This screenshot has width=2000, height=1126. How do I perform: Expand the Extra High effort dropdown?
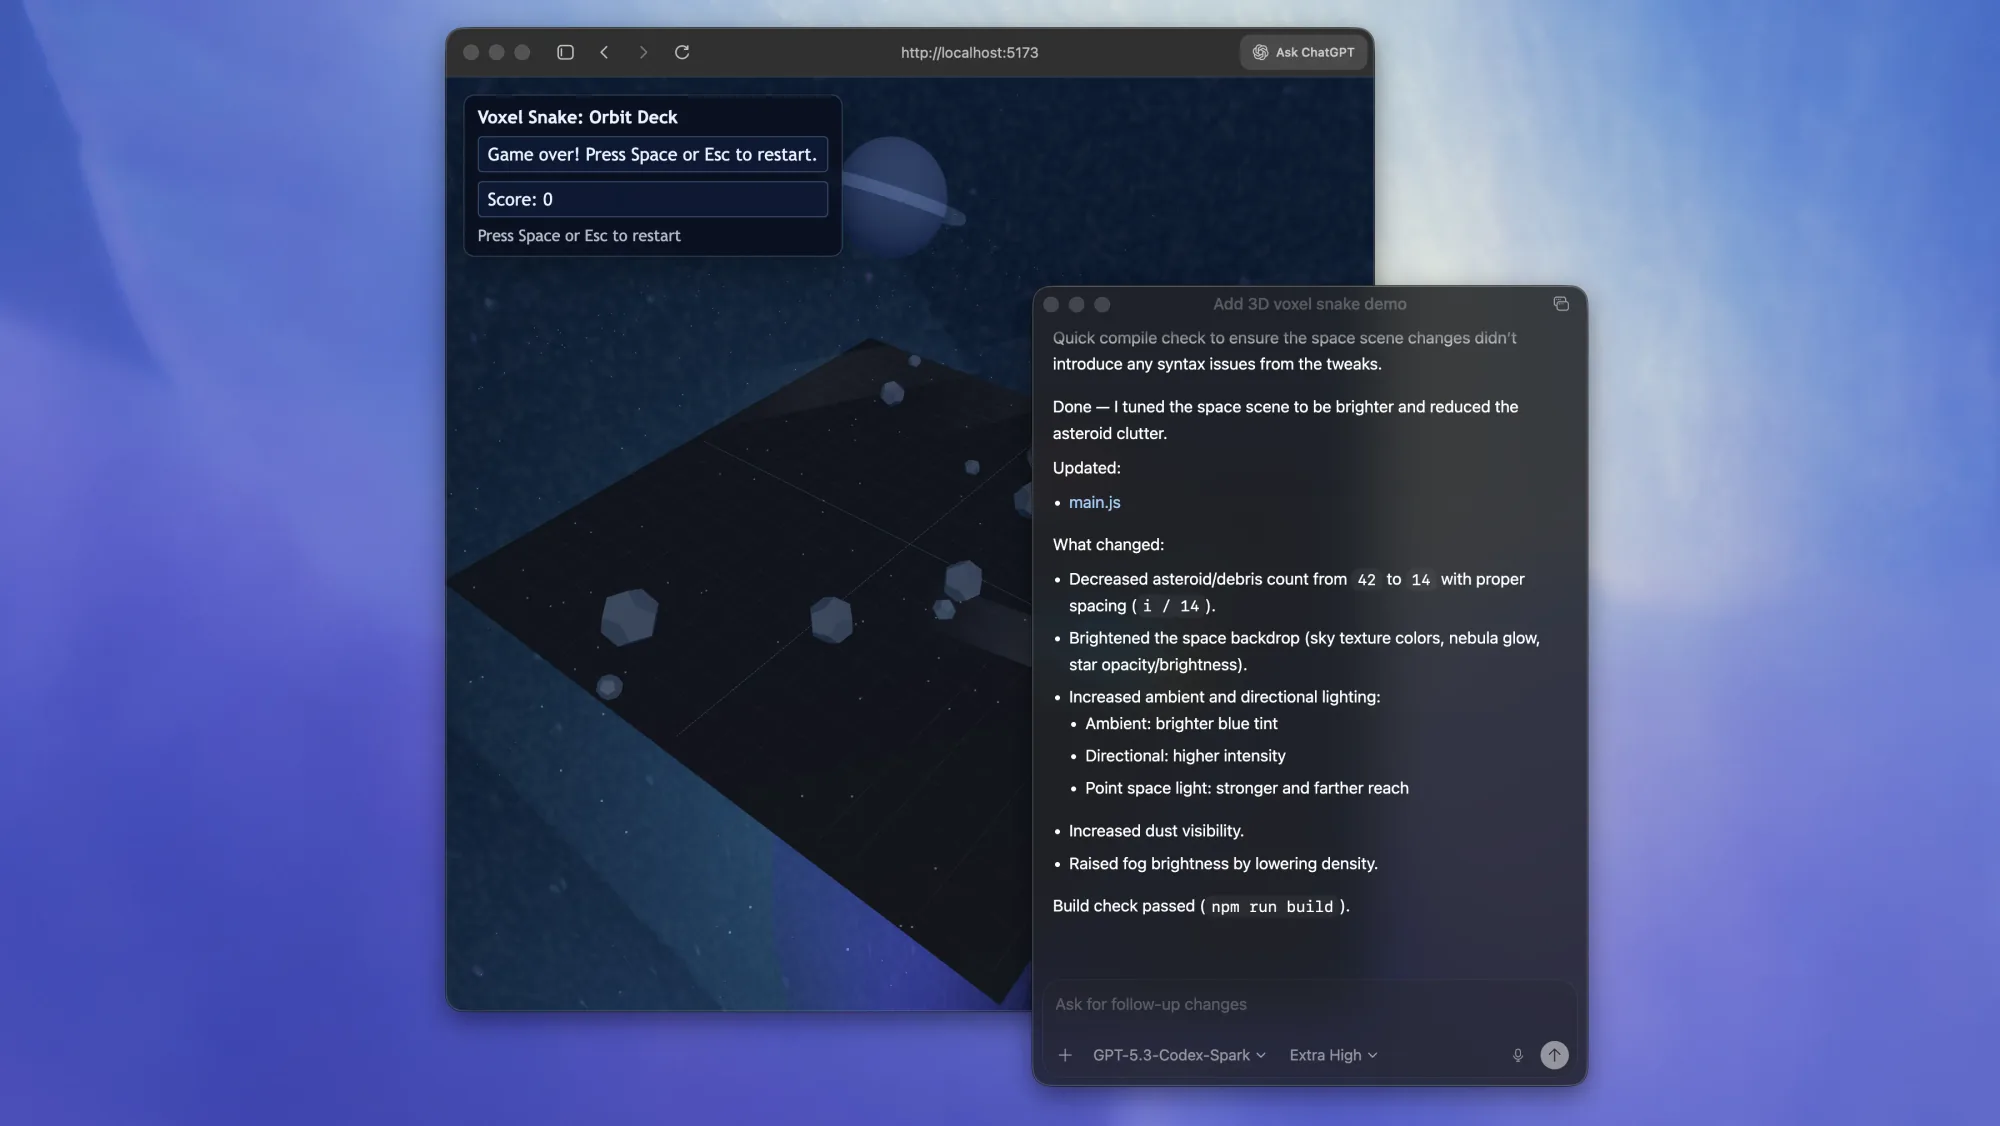(x=1332, y=1055)
